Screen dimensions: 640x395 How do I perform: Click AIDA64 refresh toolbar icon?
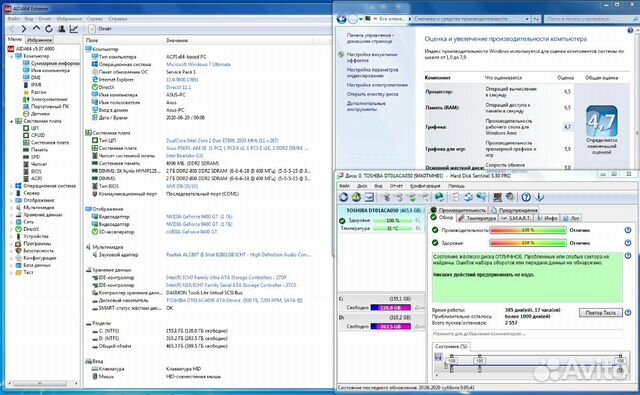pyautogui.click(x=49, y=29)
